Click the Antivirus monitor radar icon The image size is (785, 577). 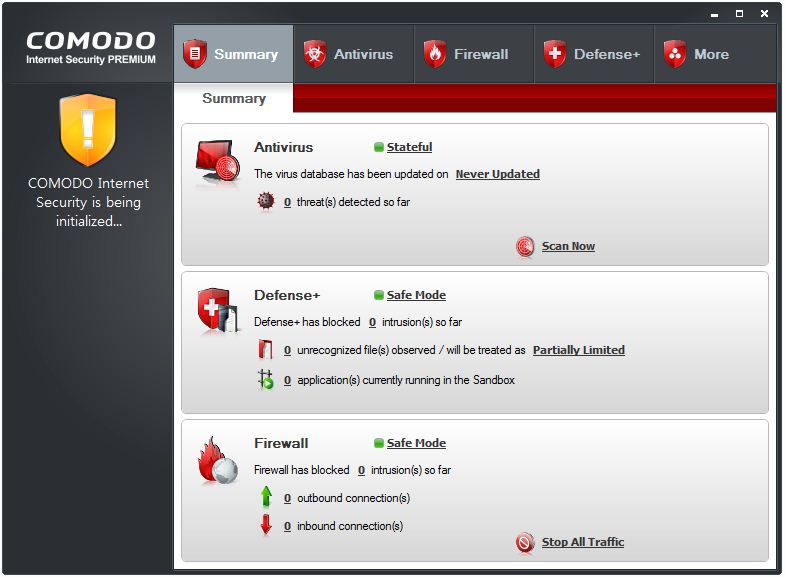pos(218,161)
